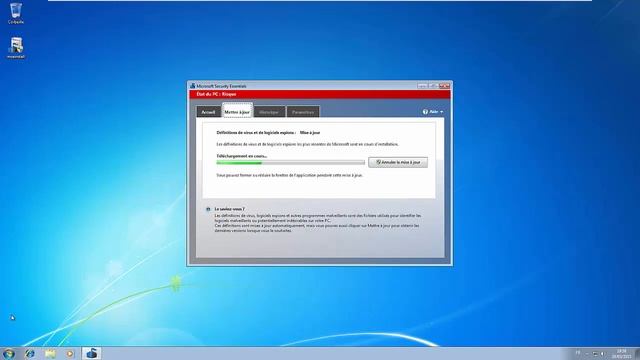The image size is (640, 360).
Task: Click the Aide help question mark icon
Action: tap(425, 111)
